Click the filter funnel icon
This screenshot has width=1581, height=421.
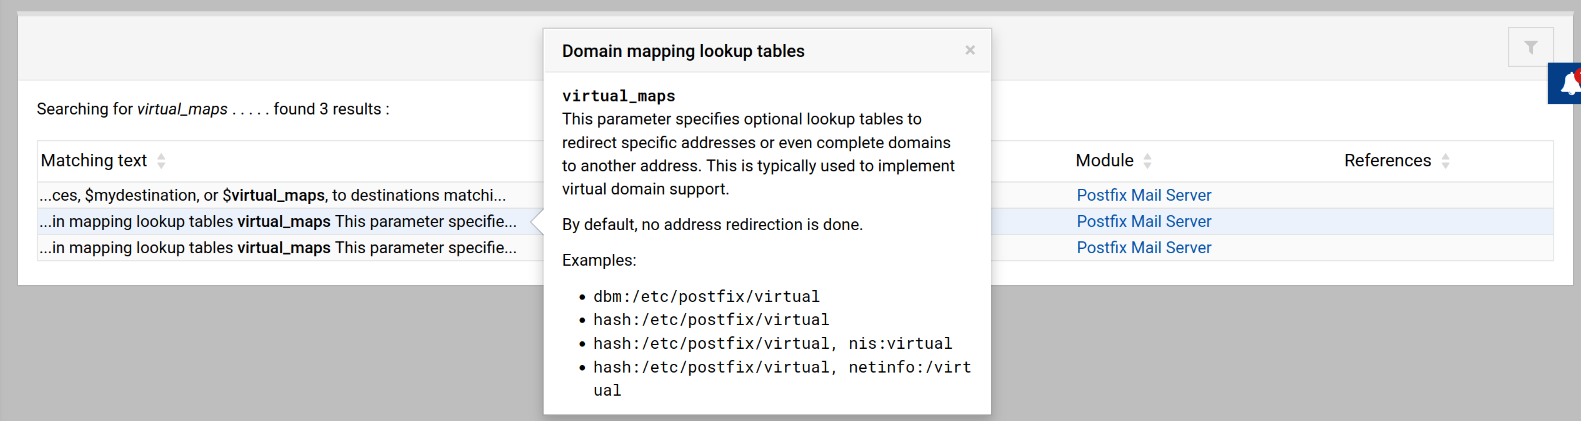[1530, 47]
